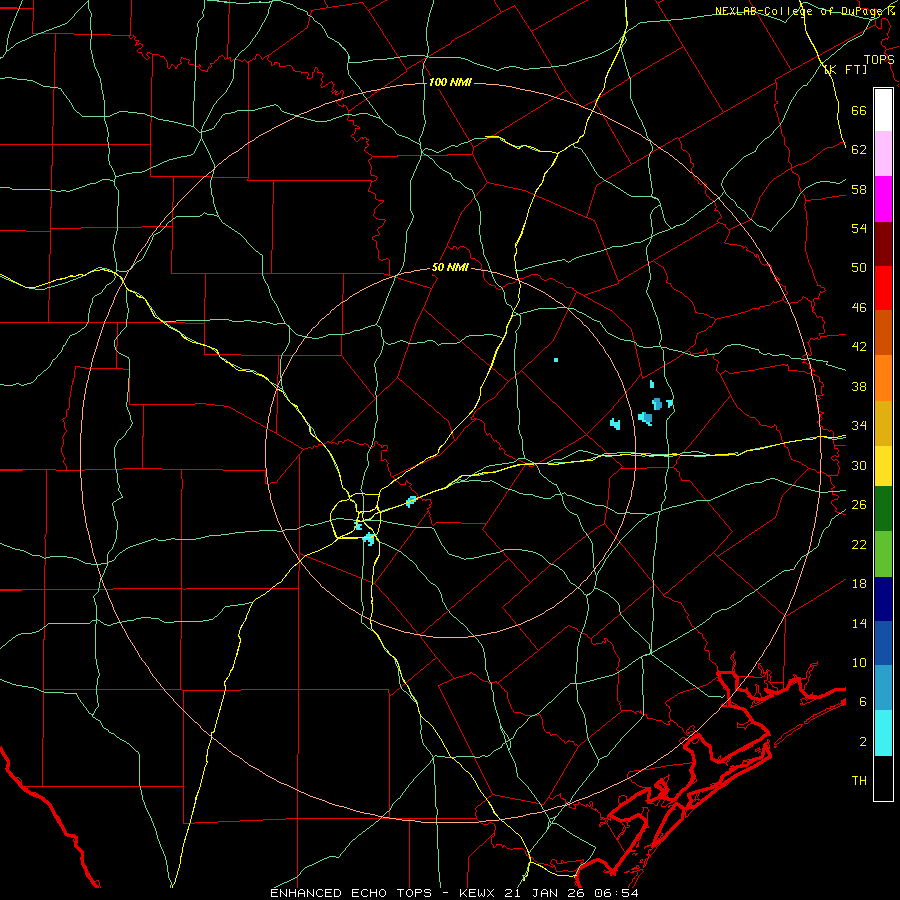
Task: Click the '50' legend value
Action: pyautogui.click(x=859, y=268)
